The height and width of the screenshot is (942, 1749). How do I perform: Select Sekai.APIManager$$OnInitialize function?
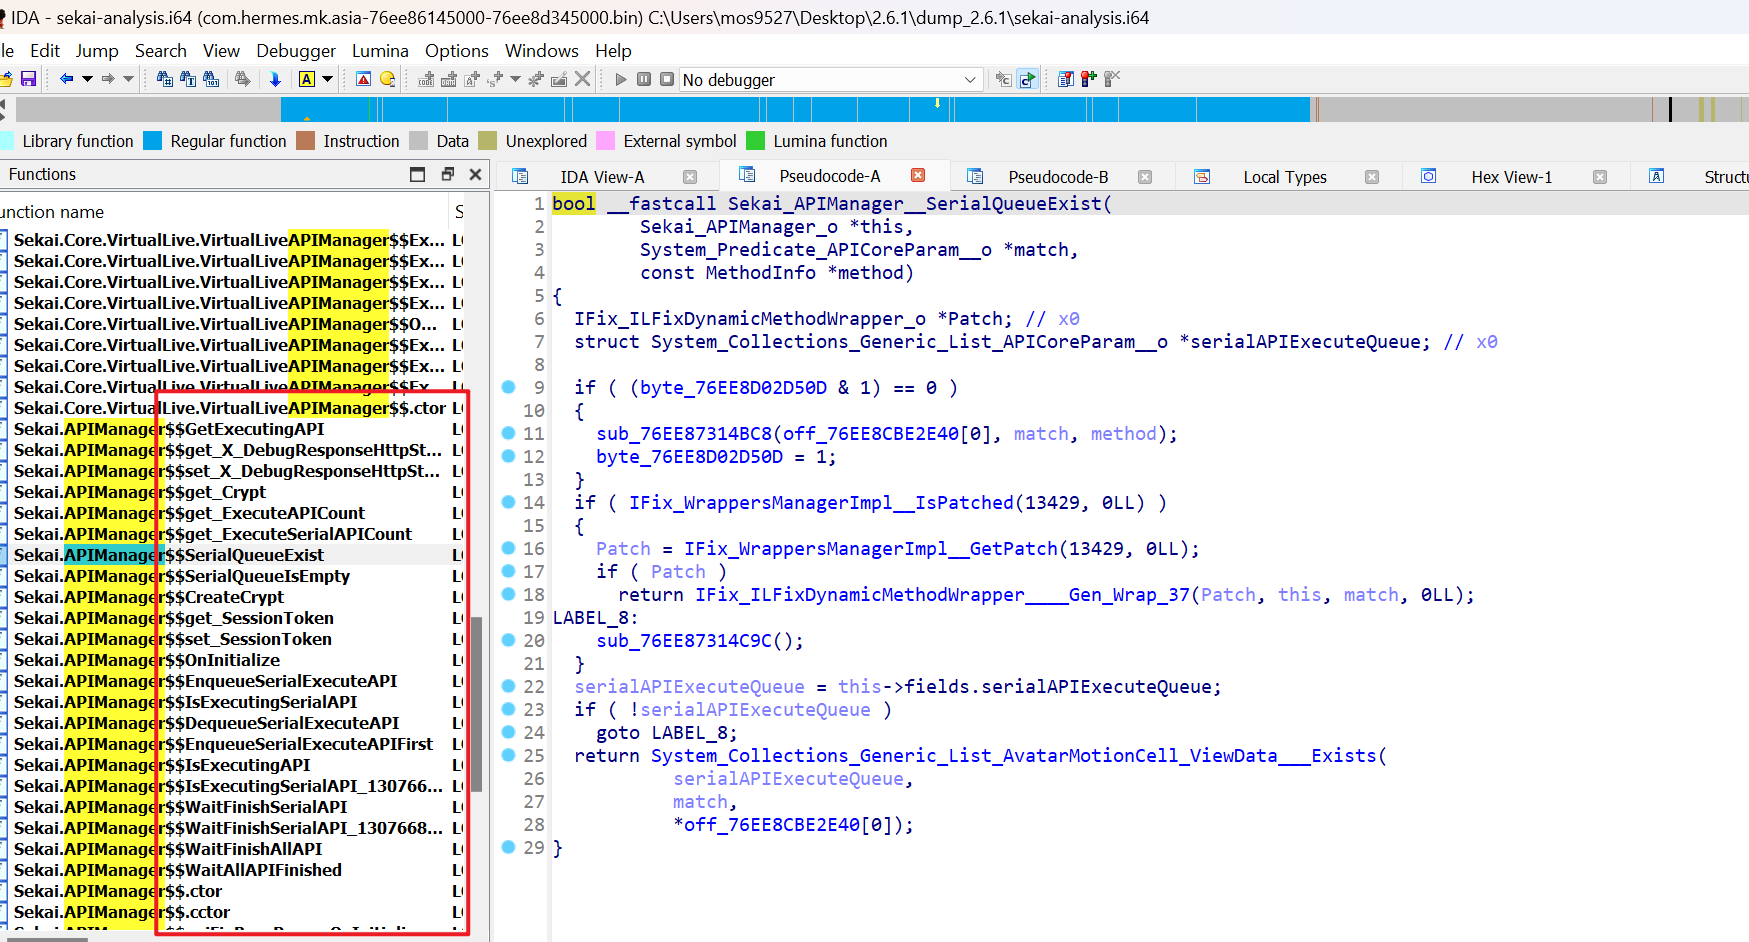pos(147,660)
